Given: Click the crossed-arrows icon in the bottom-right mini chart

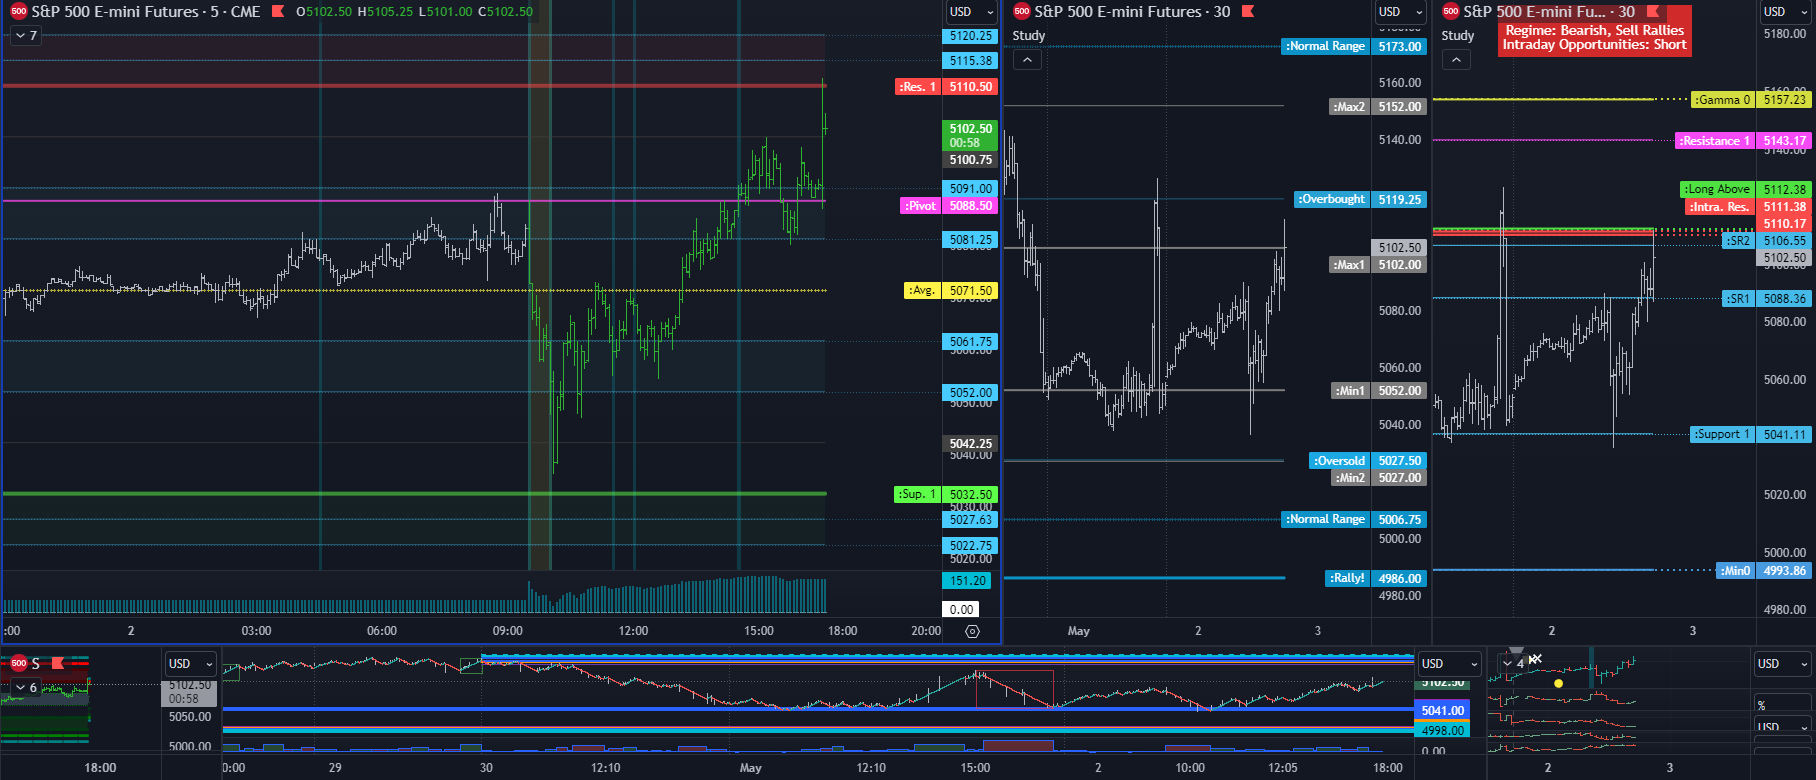Looking at the screenshot, I should click(x=1535, y=660).
